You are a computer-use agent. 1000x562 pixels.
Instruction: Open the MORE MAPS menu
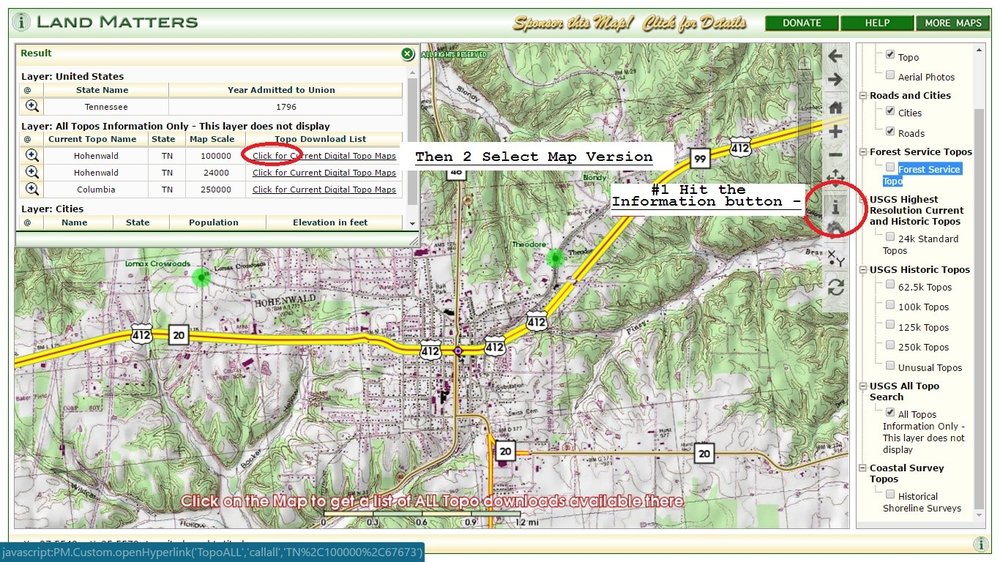953,23
